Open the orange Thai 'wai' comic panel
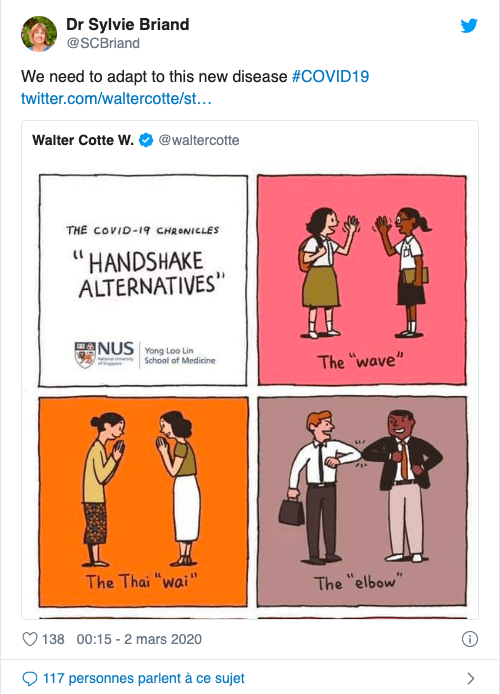 click(143, 501)
